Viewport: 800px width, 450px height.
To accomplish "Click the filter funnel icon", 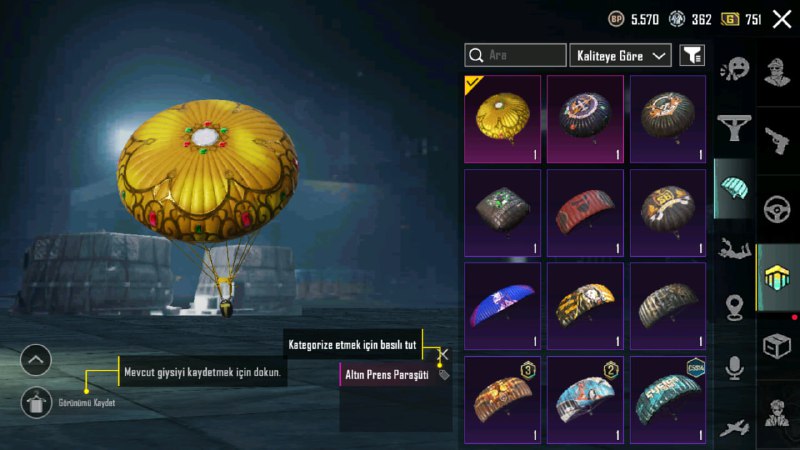I will pyautogui.click(x=692, y=55).
